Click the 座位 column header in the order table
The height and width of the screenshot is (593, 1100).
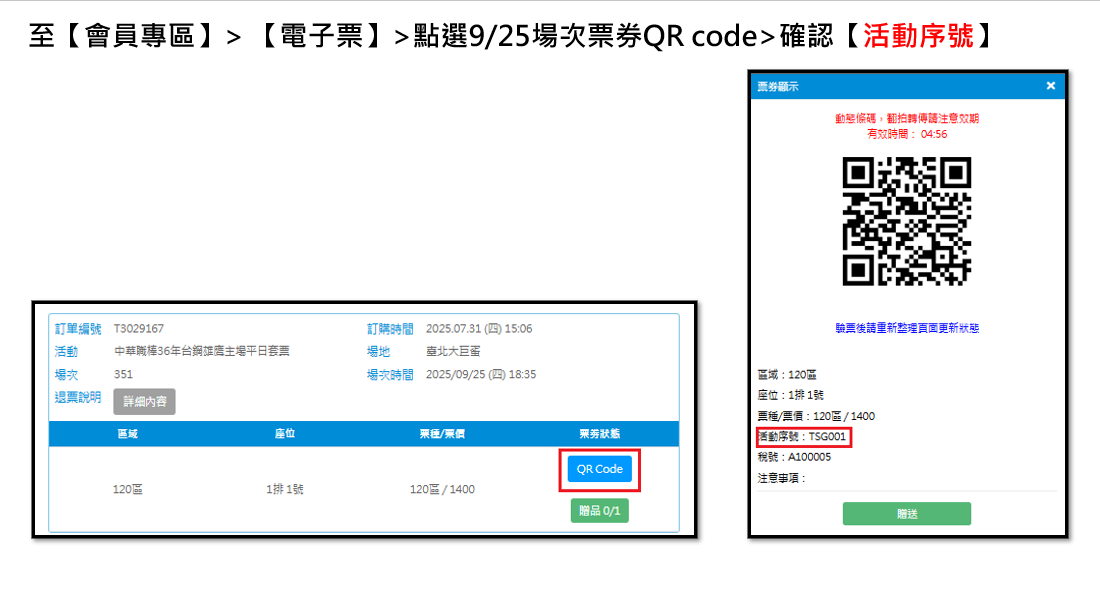[285, 434]
